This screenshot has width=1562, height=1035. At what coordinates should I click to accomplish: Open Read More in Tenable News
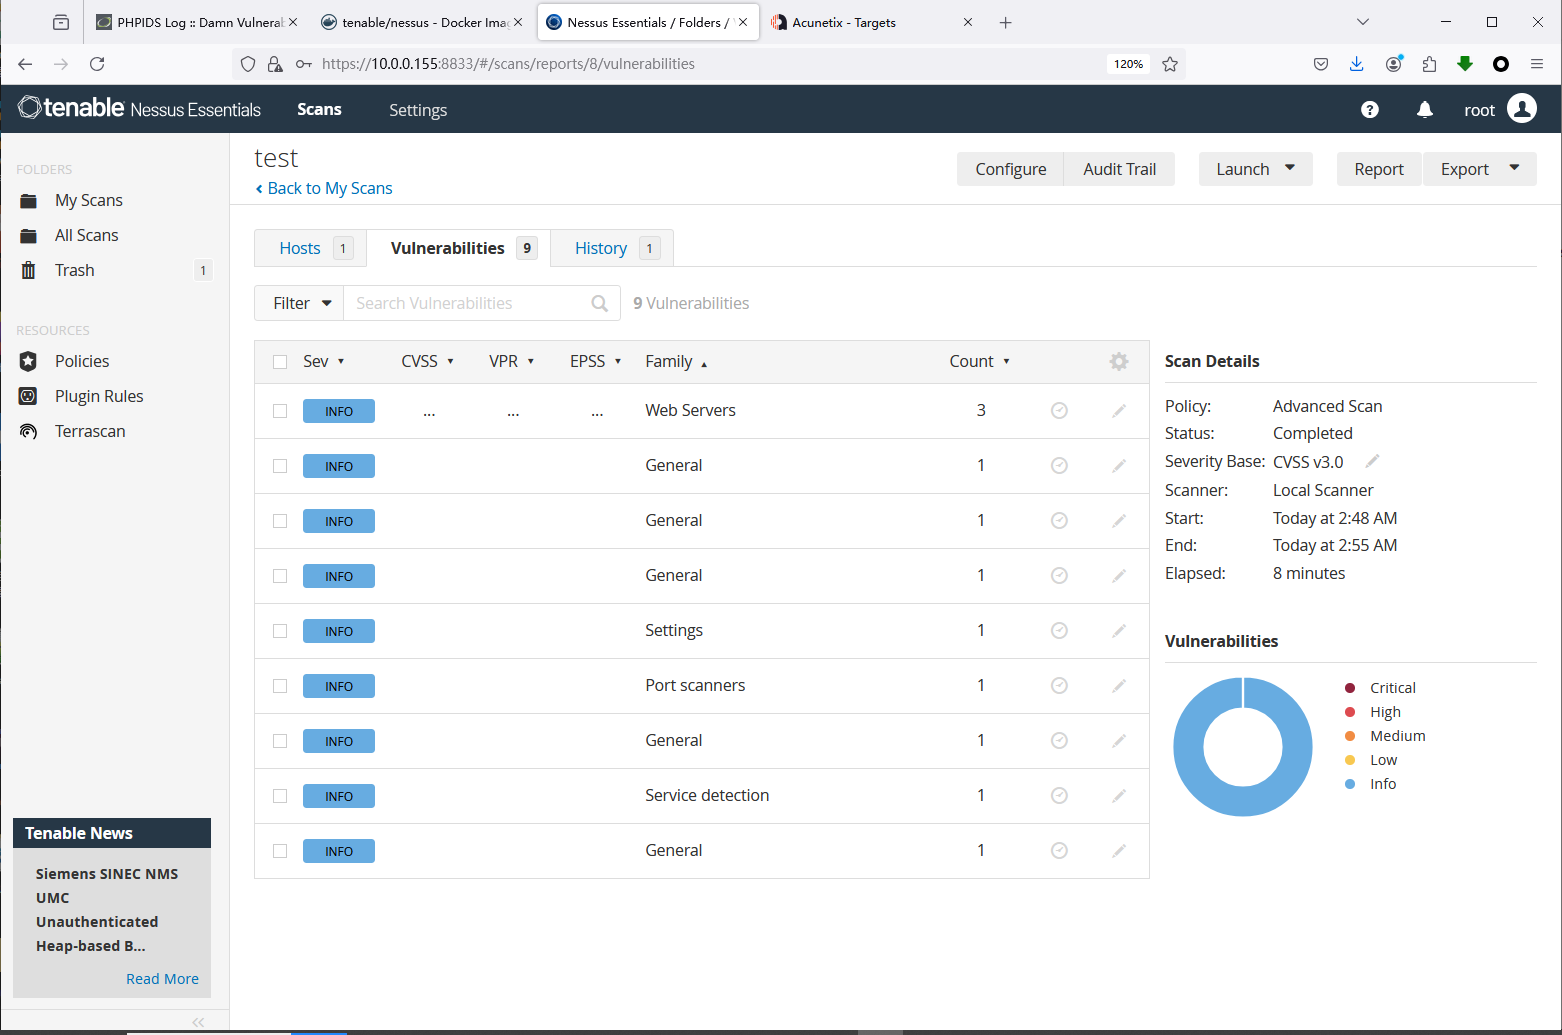(162, 979)
